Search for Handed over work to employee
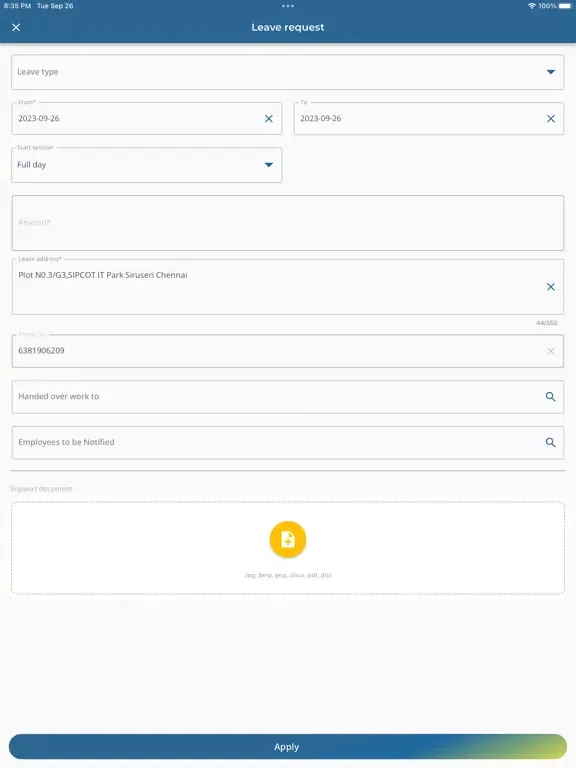Image resolution: width=576 pixels, height=768 pixels. coord(551,397)
